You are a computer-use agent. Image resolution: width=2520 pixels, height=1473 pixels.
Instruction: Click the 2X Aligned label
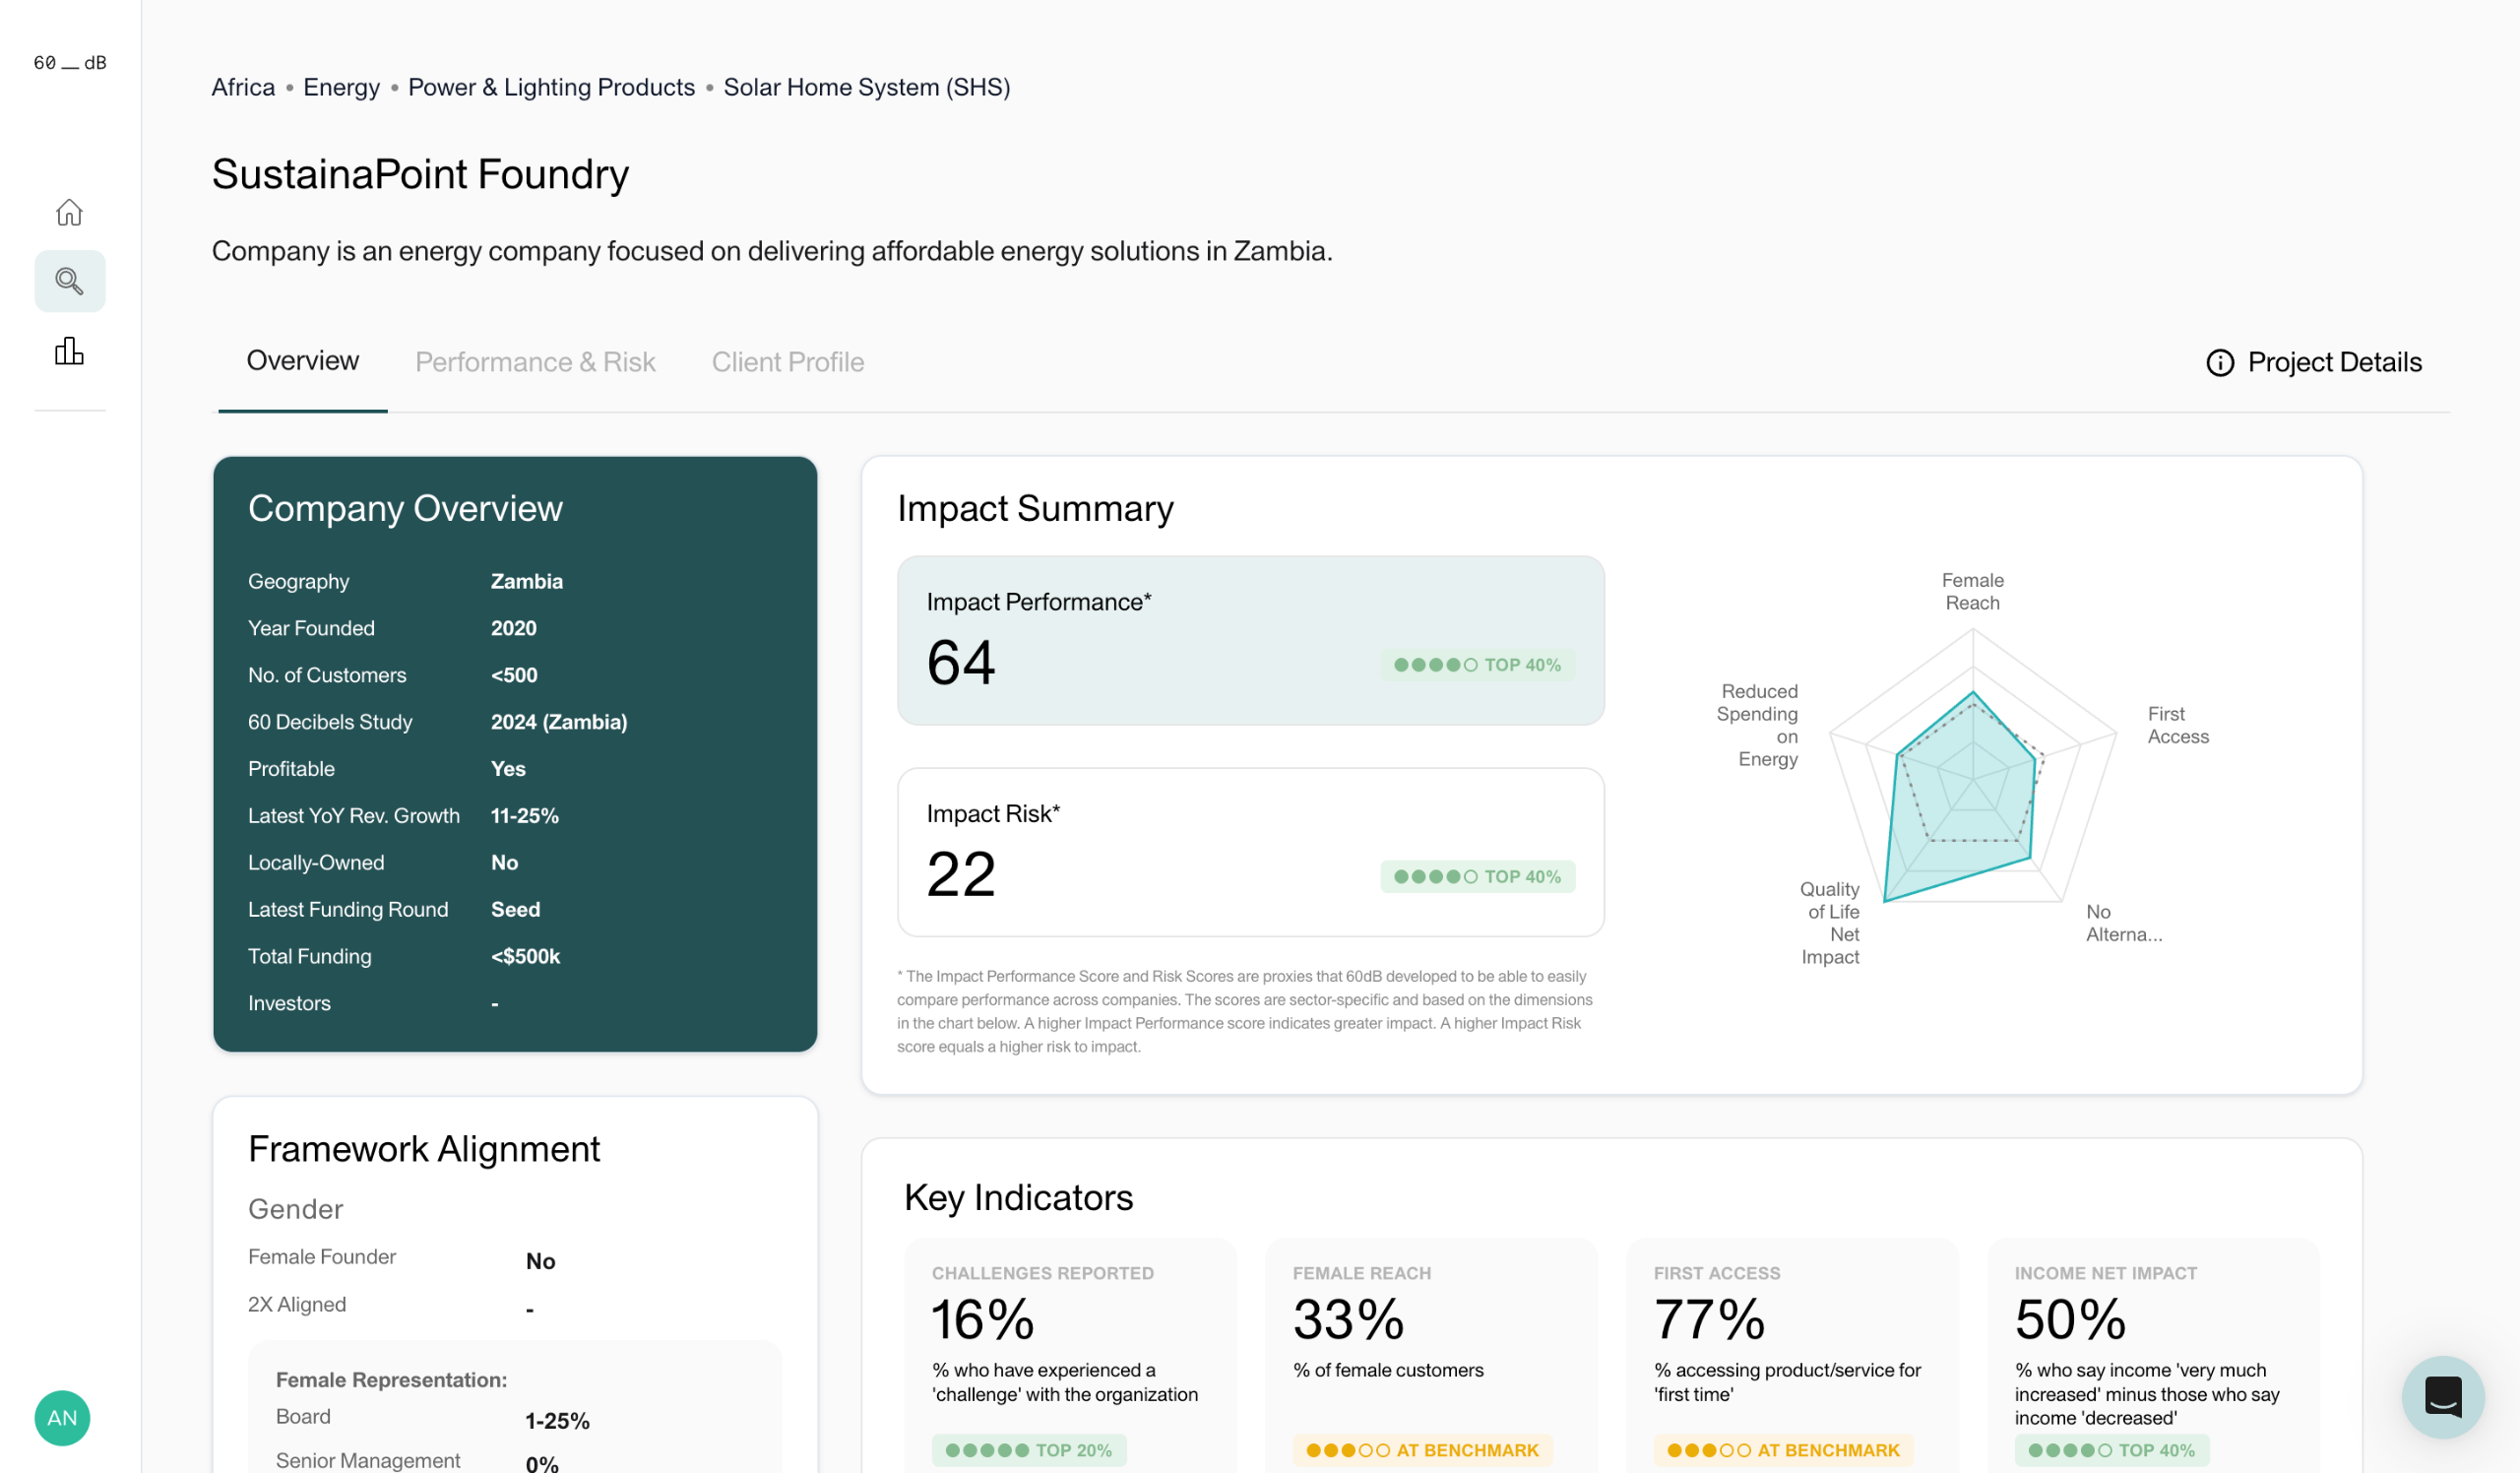click(297, 1305)
